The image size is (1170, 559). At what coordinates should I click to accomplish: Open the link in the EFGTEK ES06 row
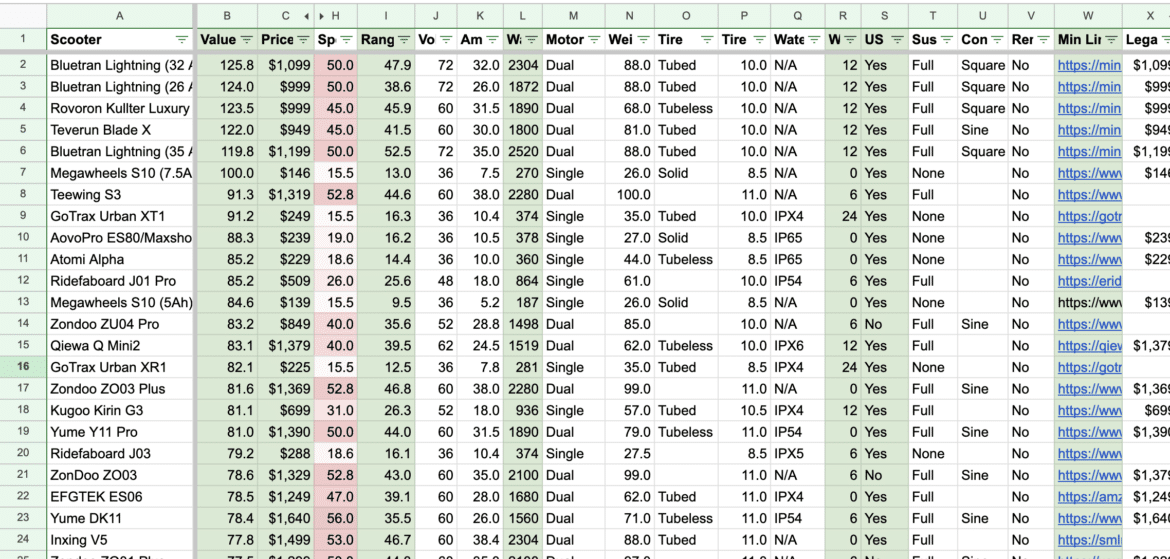click(1089, 496)
